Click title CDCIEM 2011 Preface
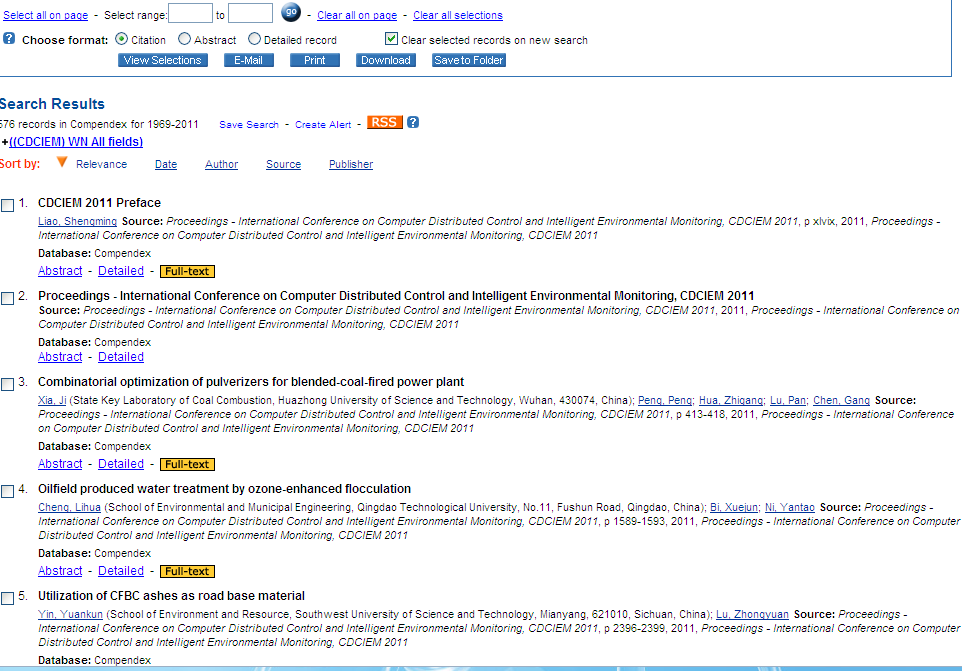This screenshot has height=671, width=962. [99, 203]
